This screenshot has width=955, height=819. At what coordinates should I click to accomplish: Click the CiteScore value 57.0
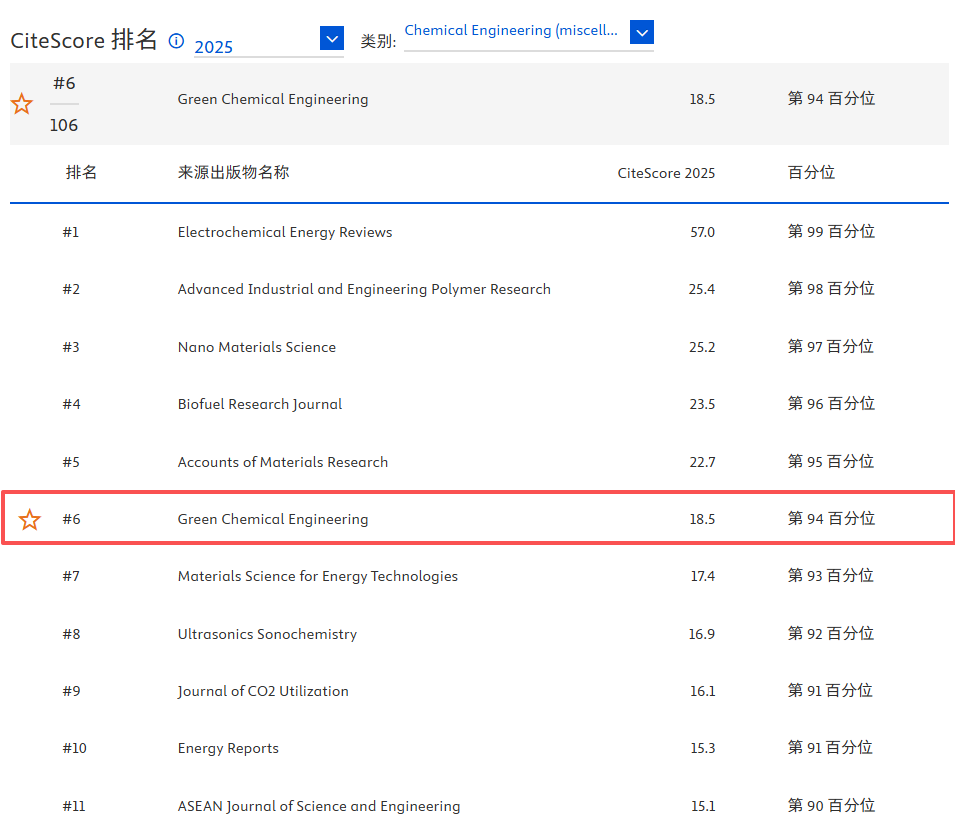click(703, 232)
